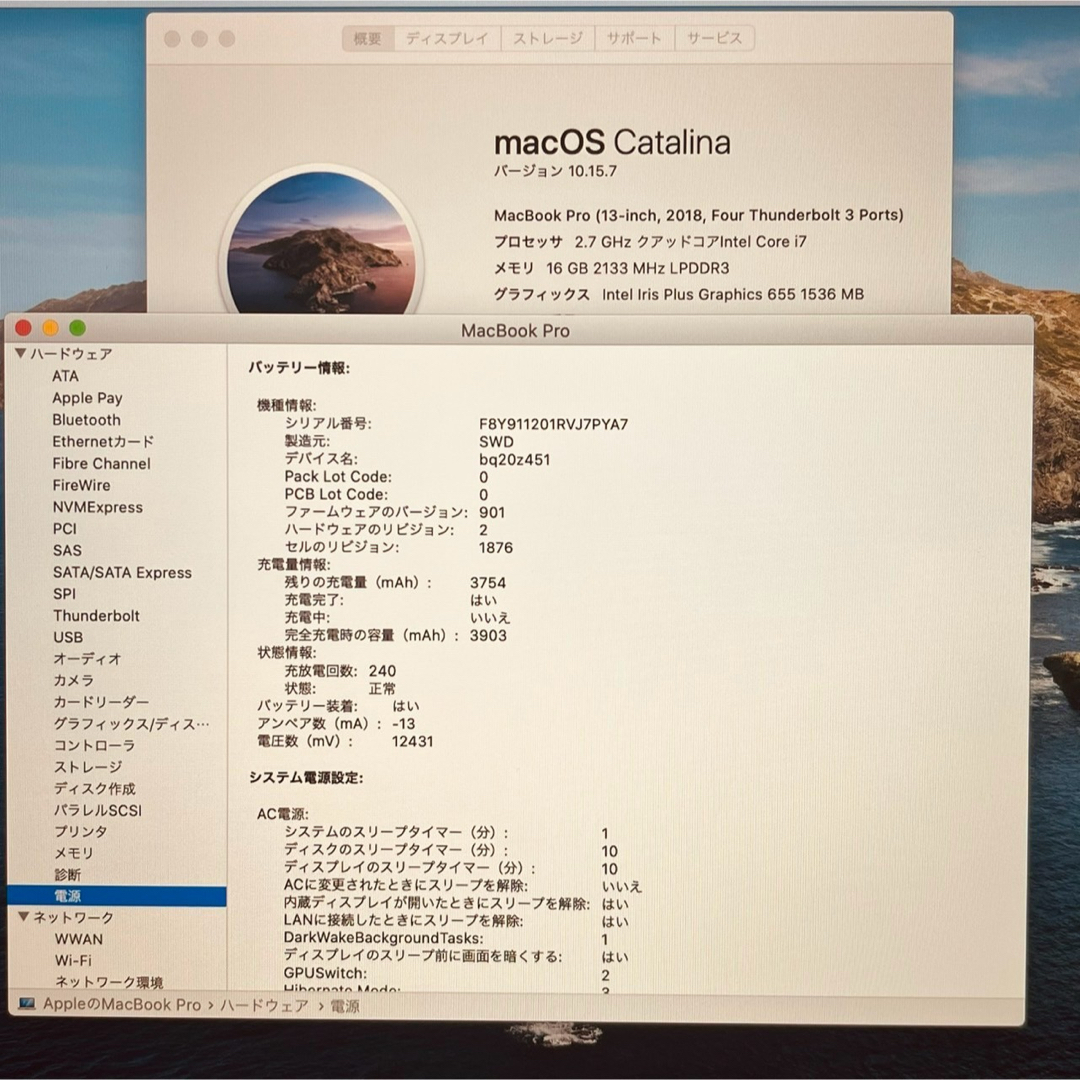Collapse the ハードウェア tree section
1080x1080 pixels.
(x=21, y=353)
